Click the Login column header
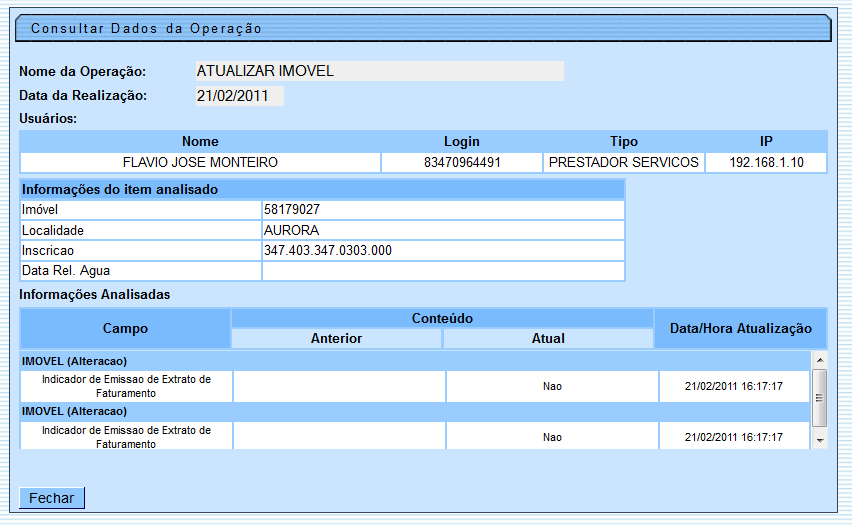852x527 pixels. click(461, 141)
